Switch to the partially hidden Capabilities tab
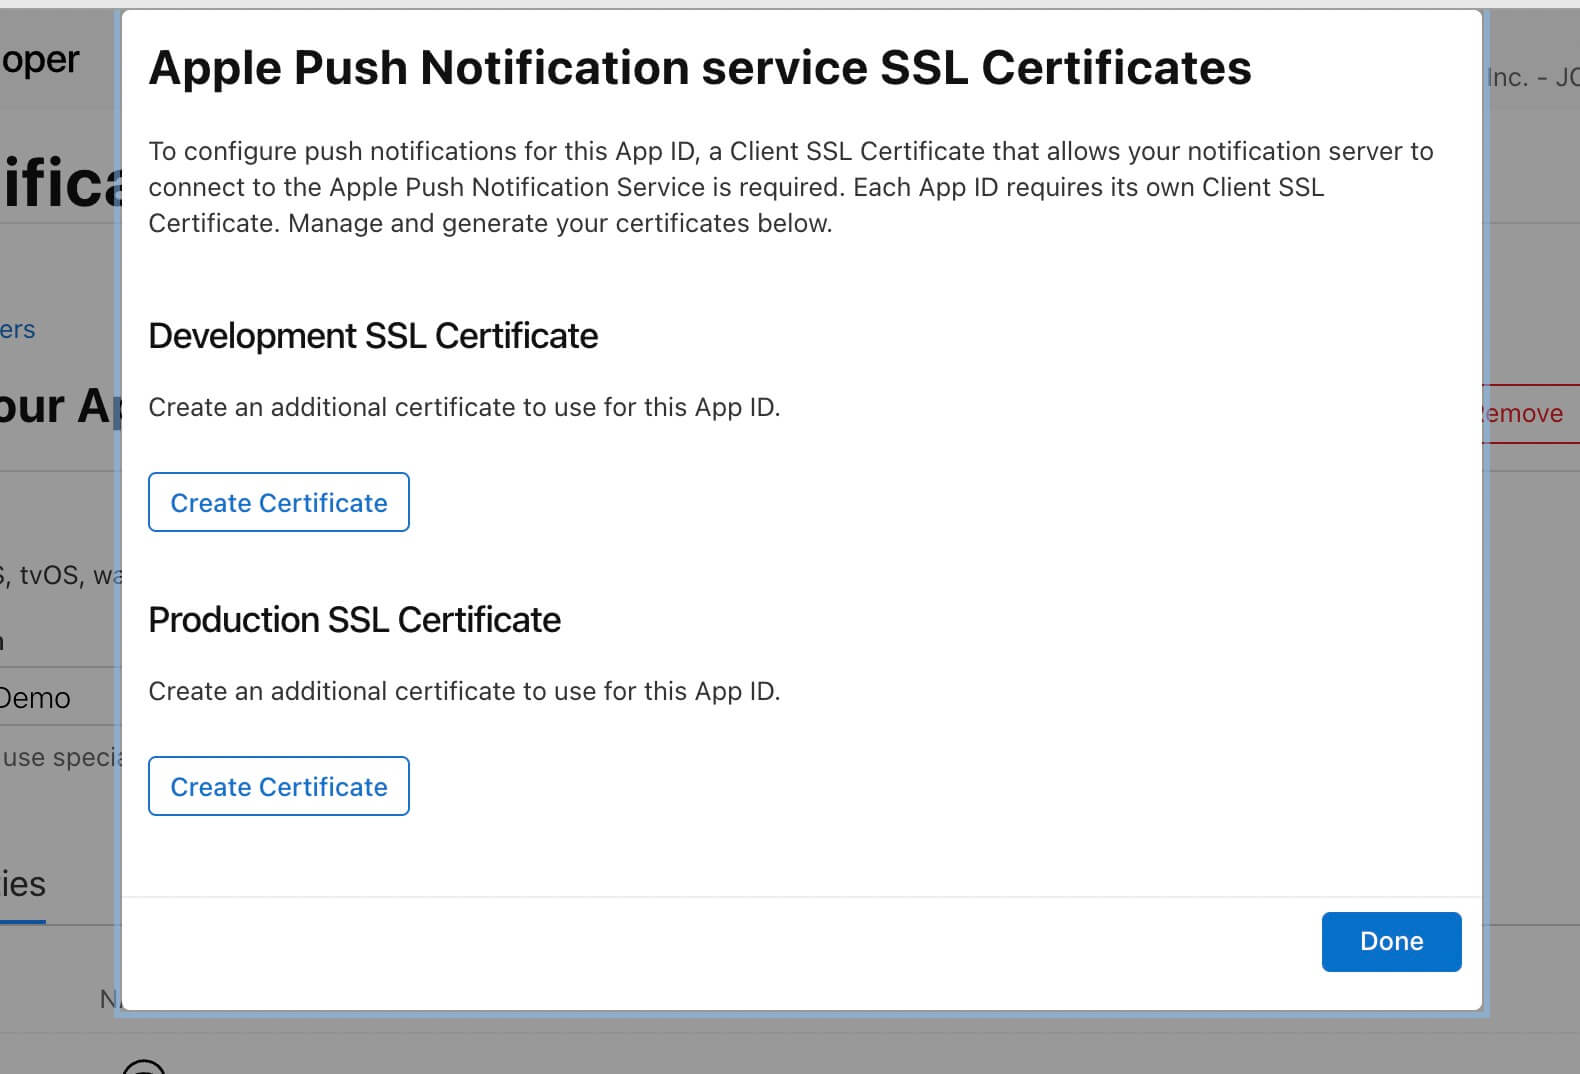Image resolution: width=1580 pixels, height=1074 pixels. click(23, 884)
